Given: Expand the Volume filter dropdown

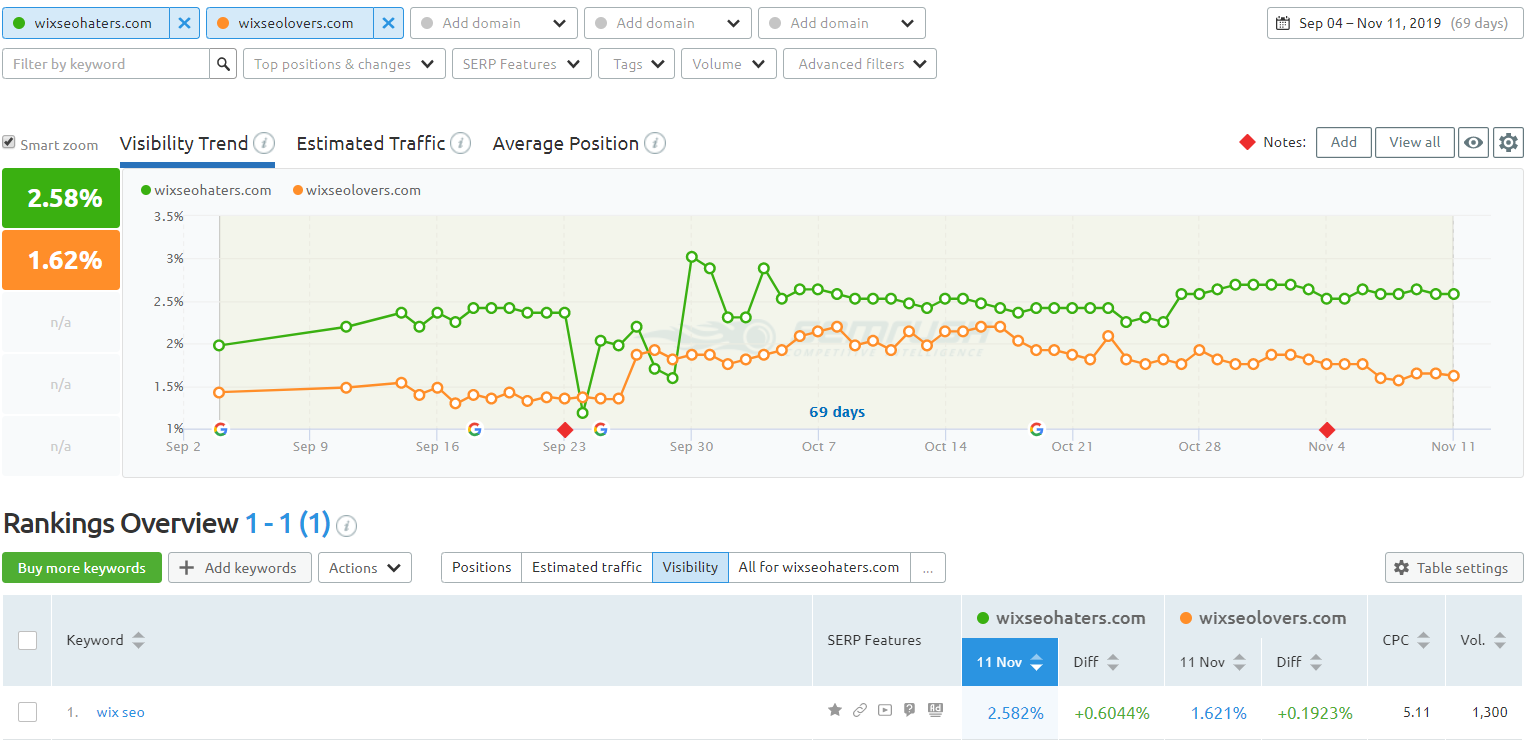Looking at the screenshot, I should tap(728, 62).
